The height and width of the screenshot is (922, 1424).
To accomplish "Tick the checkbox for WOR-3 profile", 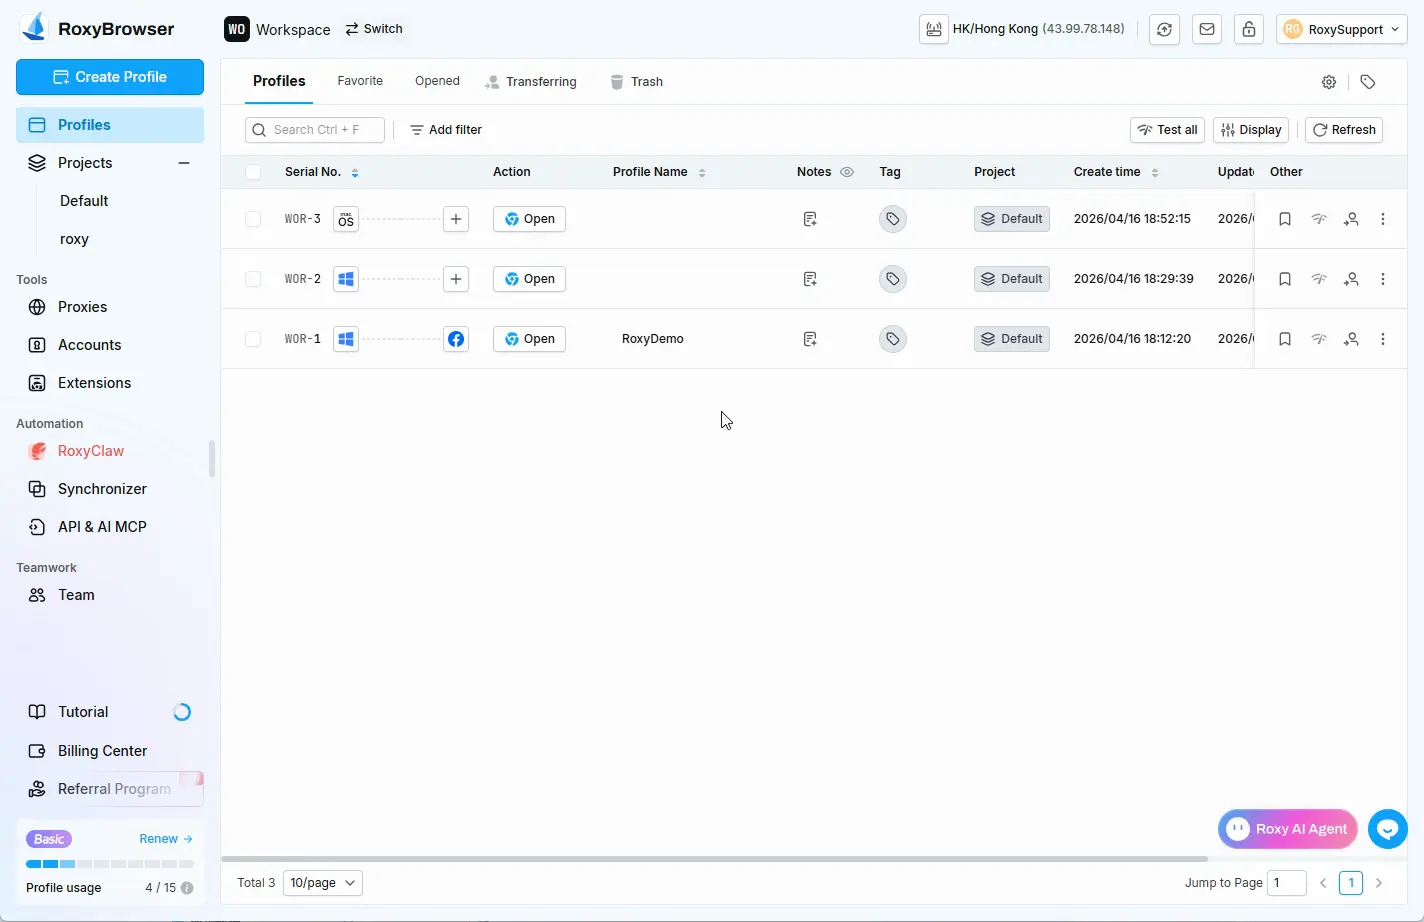I will 253,219.
